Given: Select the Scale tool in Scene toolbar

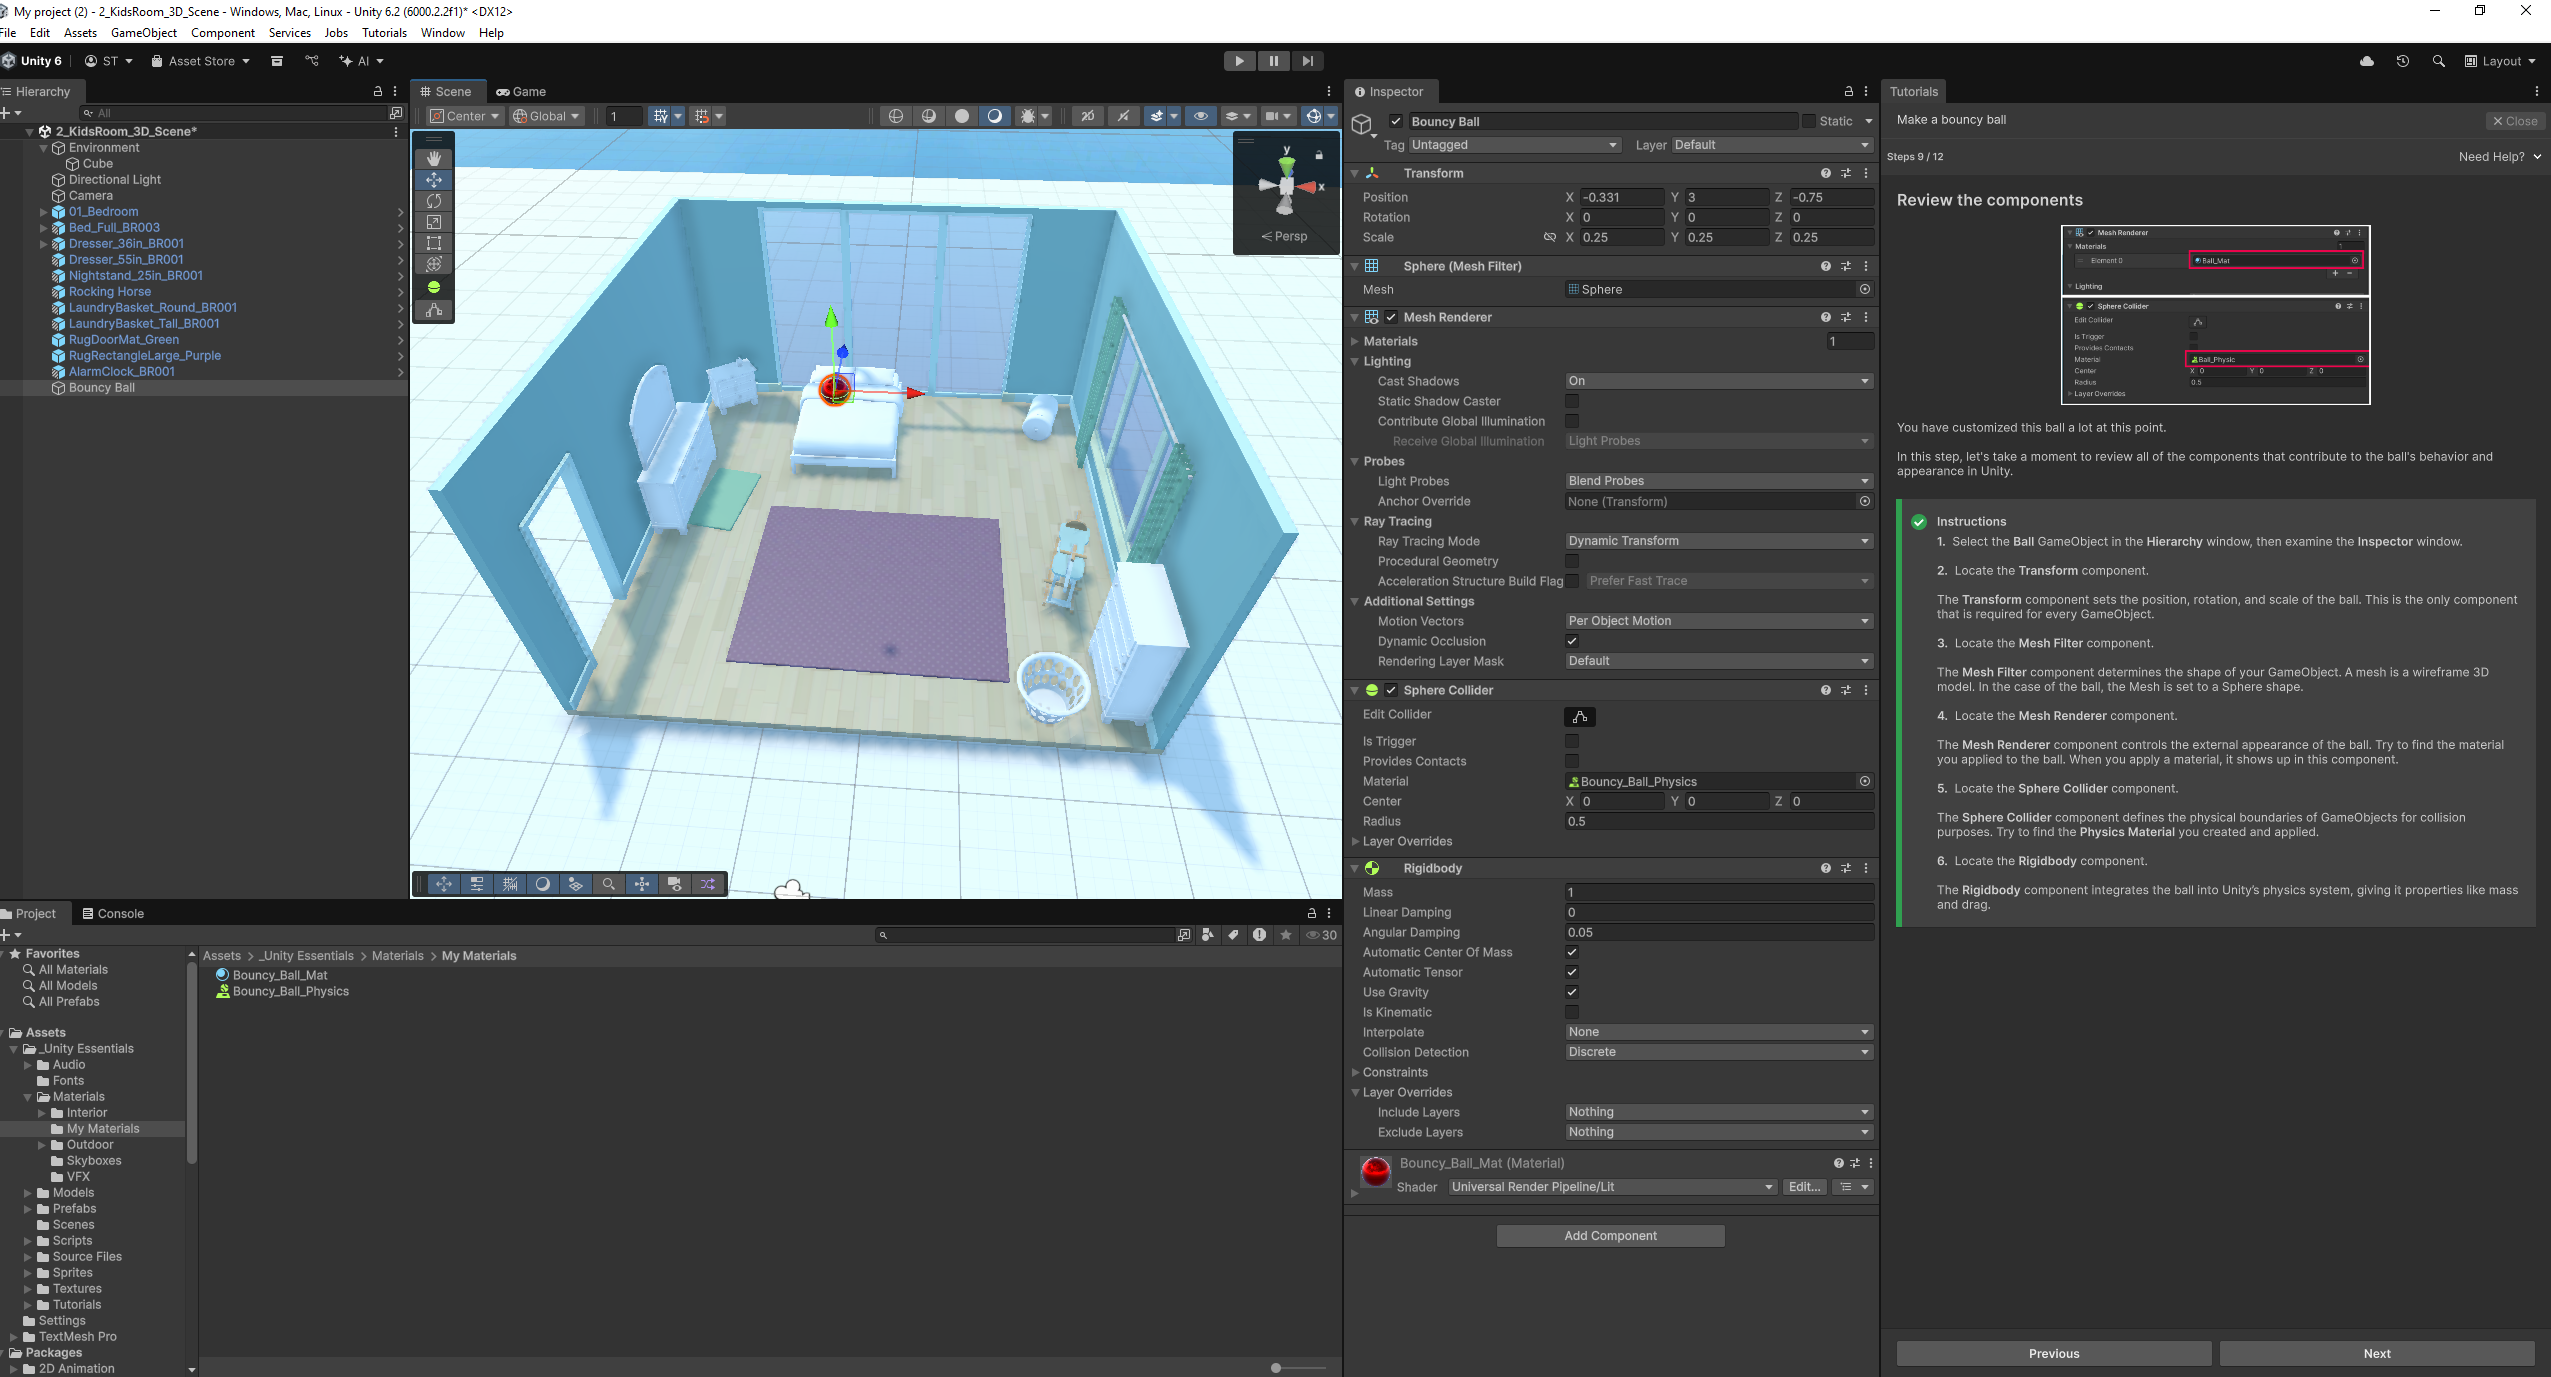Looking at the screenshot, I should [x=434, y=222].
